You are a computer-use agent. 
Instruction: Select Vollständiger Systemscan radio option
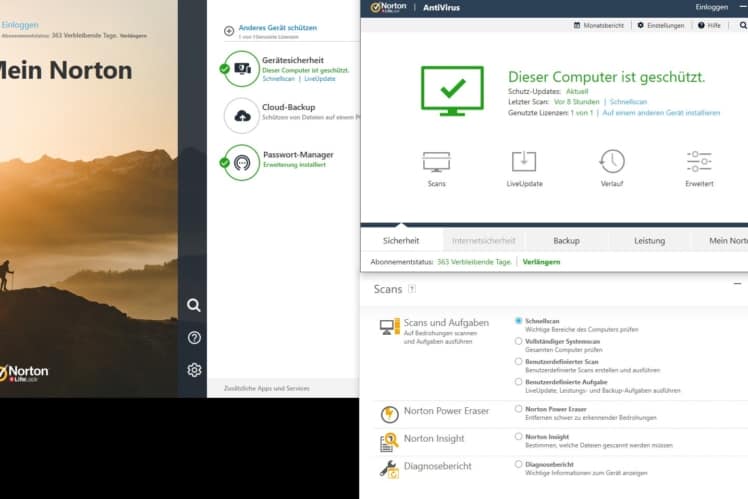(x=519, y=341)
